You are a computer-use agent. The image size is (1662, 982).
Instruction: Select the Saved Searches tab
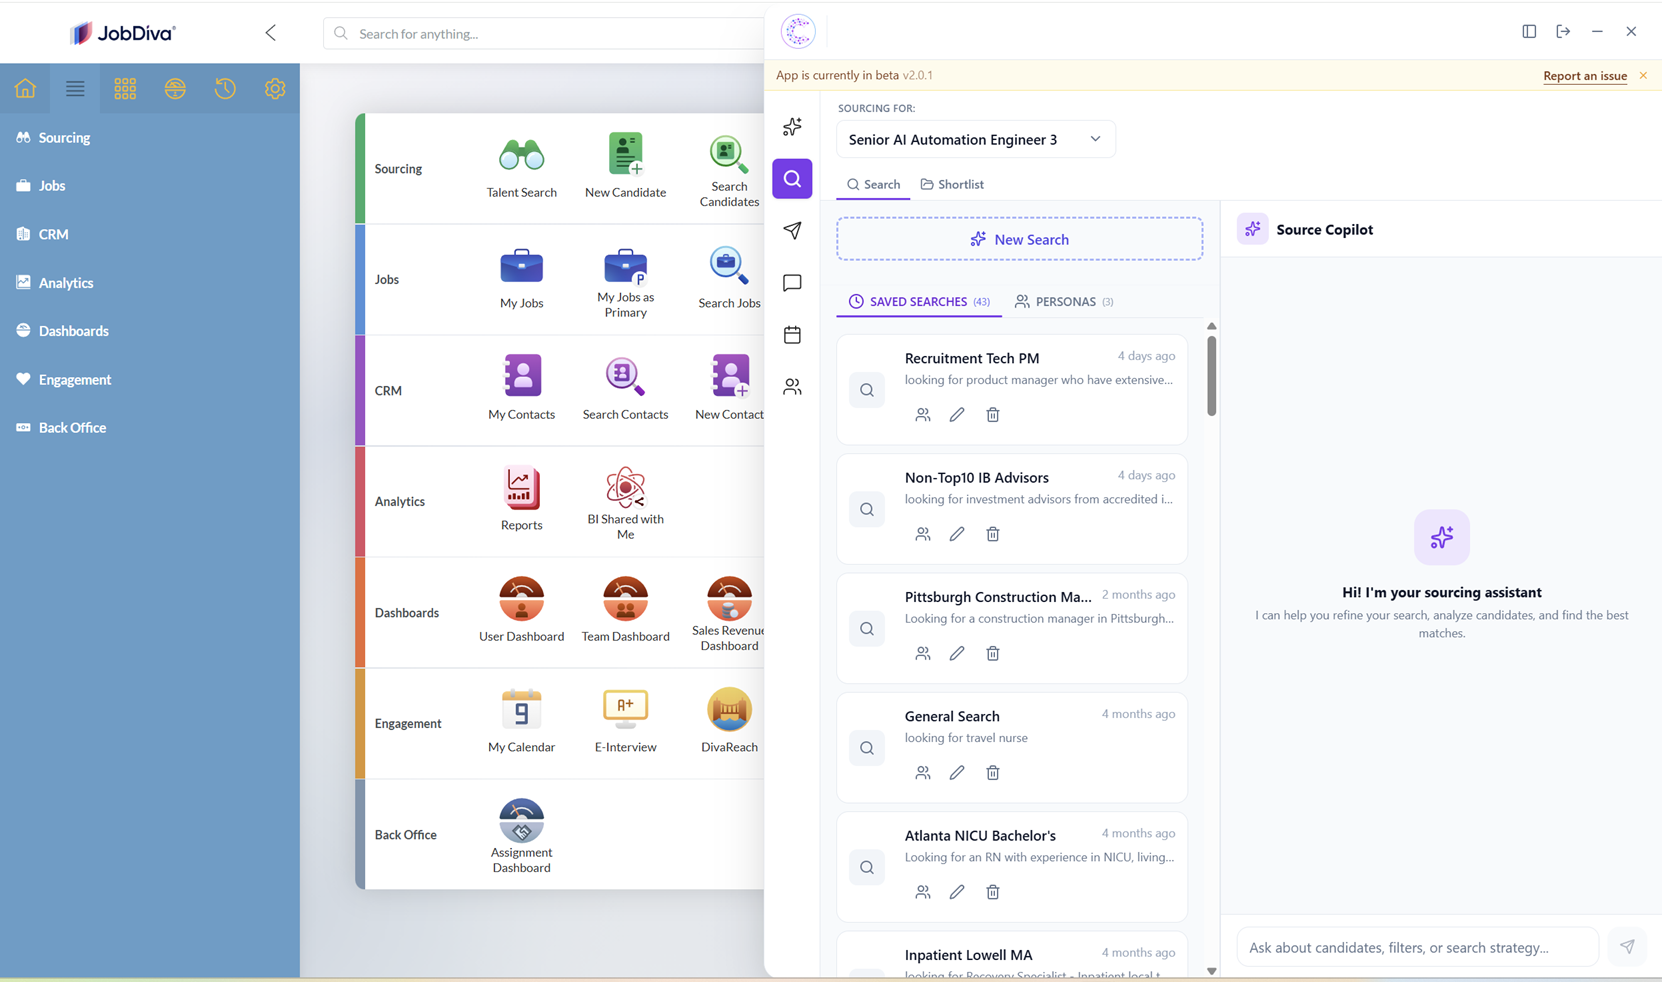[x=919, y=301]
